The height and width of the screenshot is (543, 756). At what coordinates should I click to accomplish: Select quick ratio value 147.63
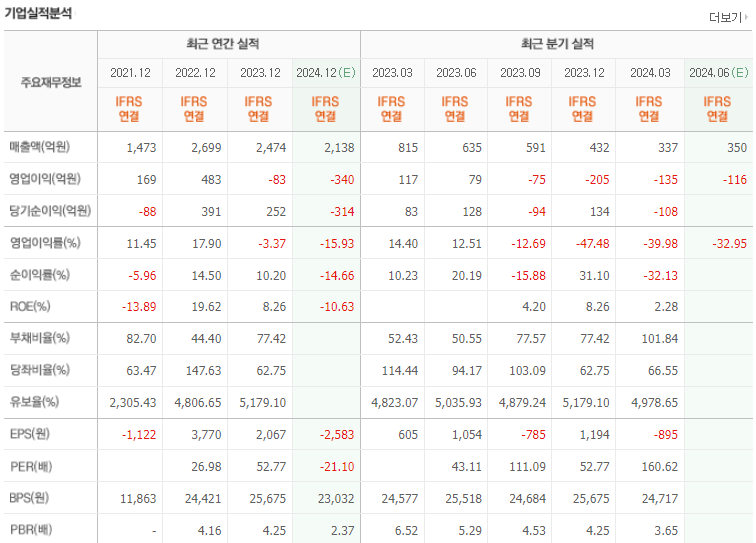203,371
